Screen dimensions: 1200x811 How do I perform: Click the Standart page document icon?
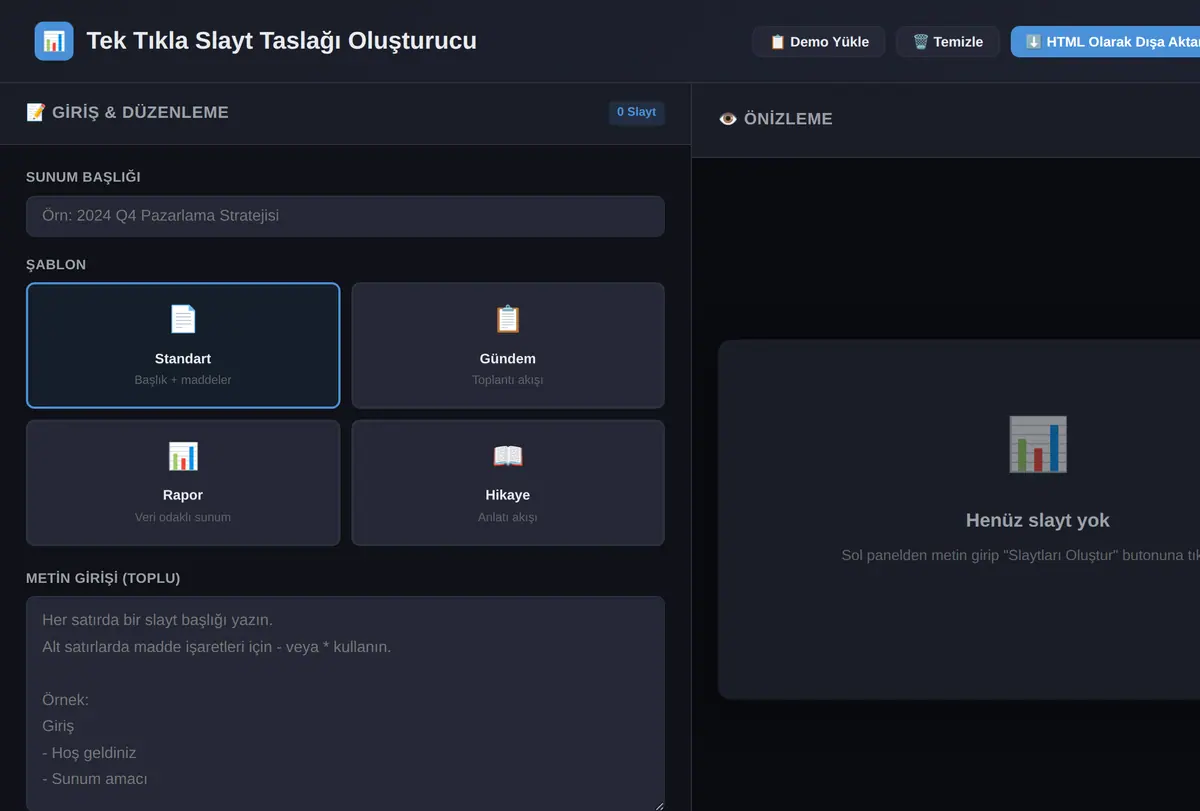[183, 319]
